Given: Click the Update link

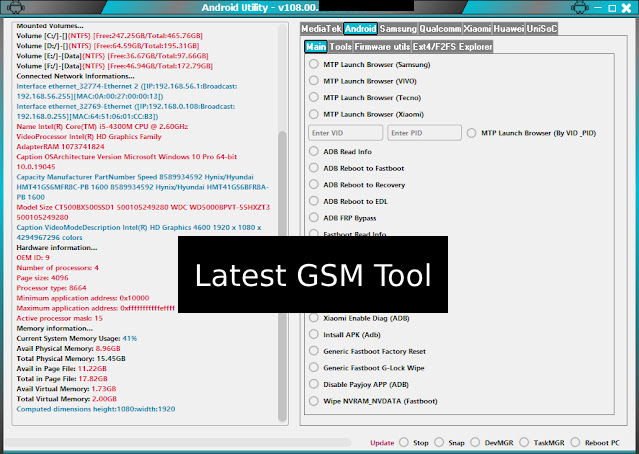Looking at the screenshot, I should coord(382,443).
